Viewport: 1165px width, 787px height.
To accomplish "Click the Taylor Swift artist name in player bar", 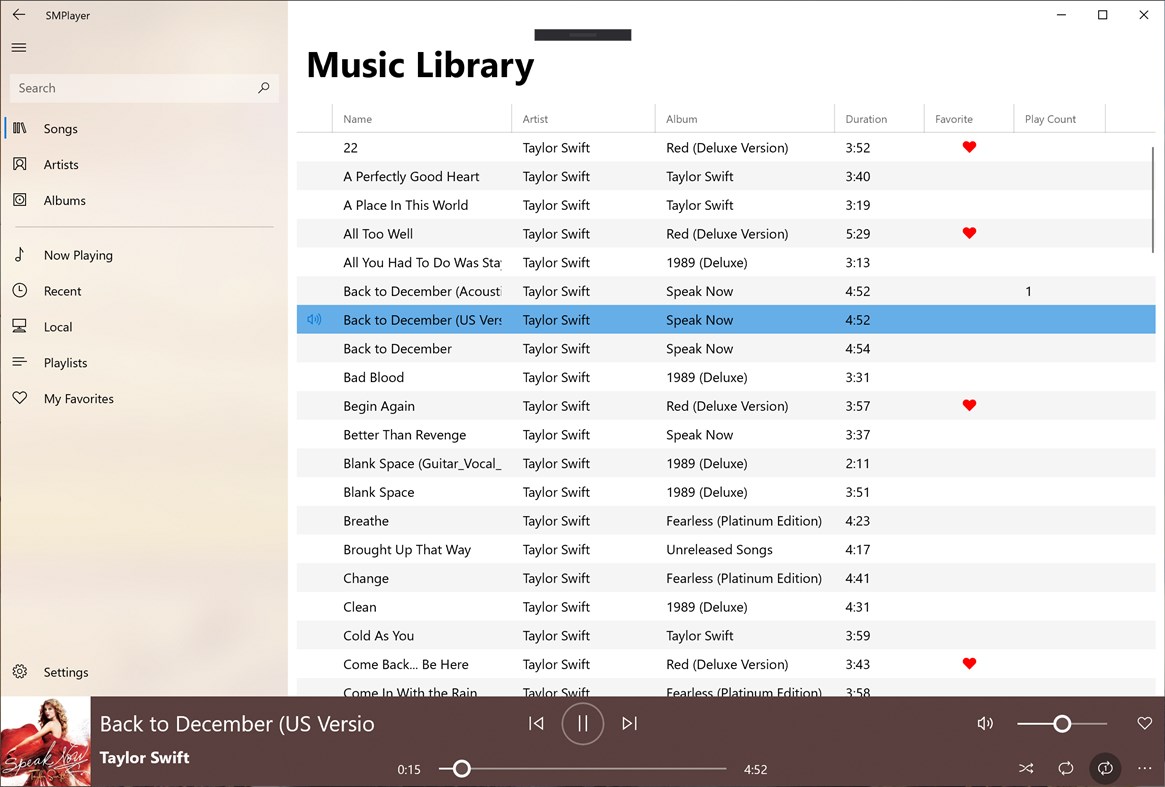I will click(x=144, y=757).
